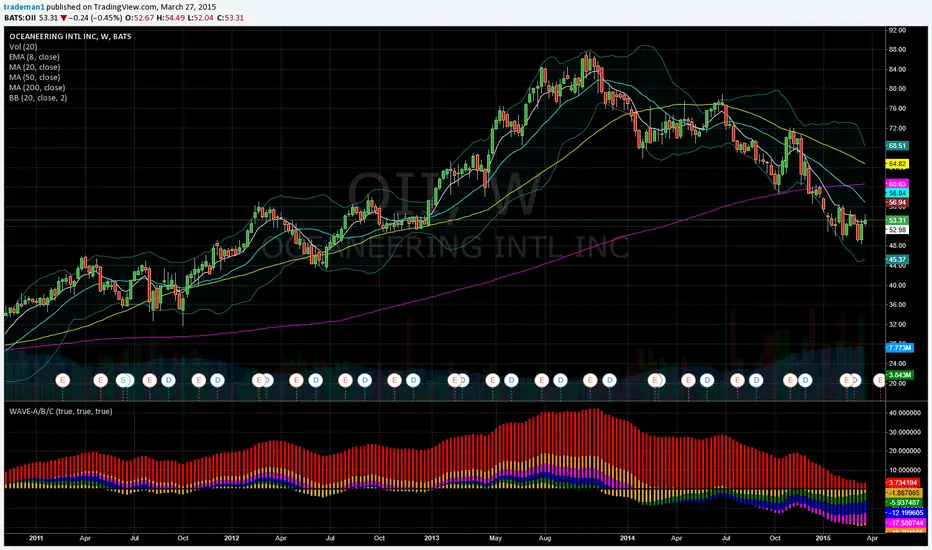Screen dimensions: 932x550
Task: Open the trademan1 author link
Action: coord(24,7)
